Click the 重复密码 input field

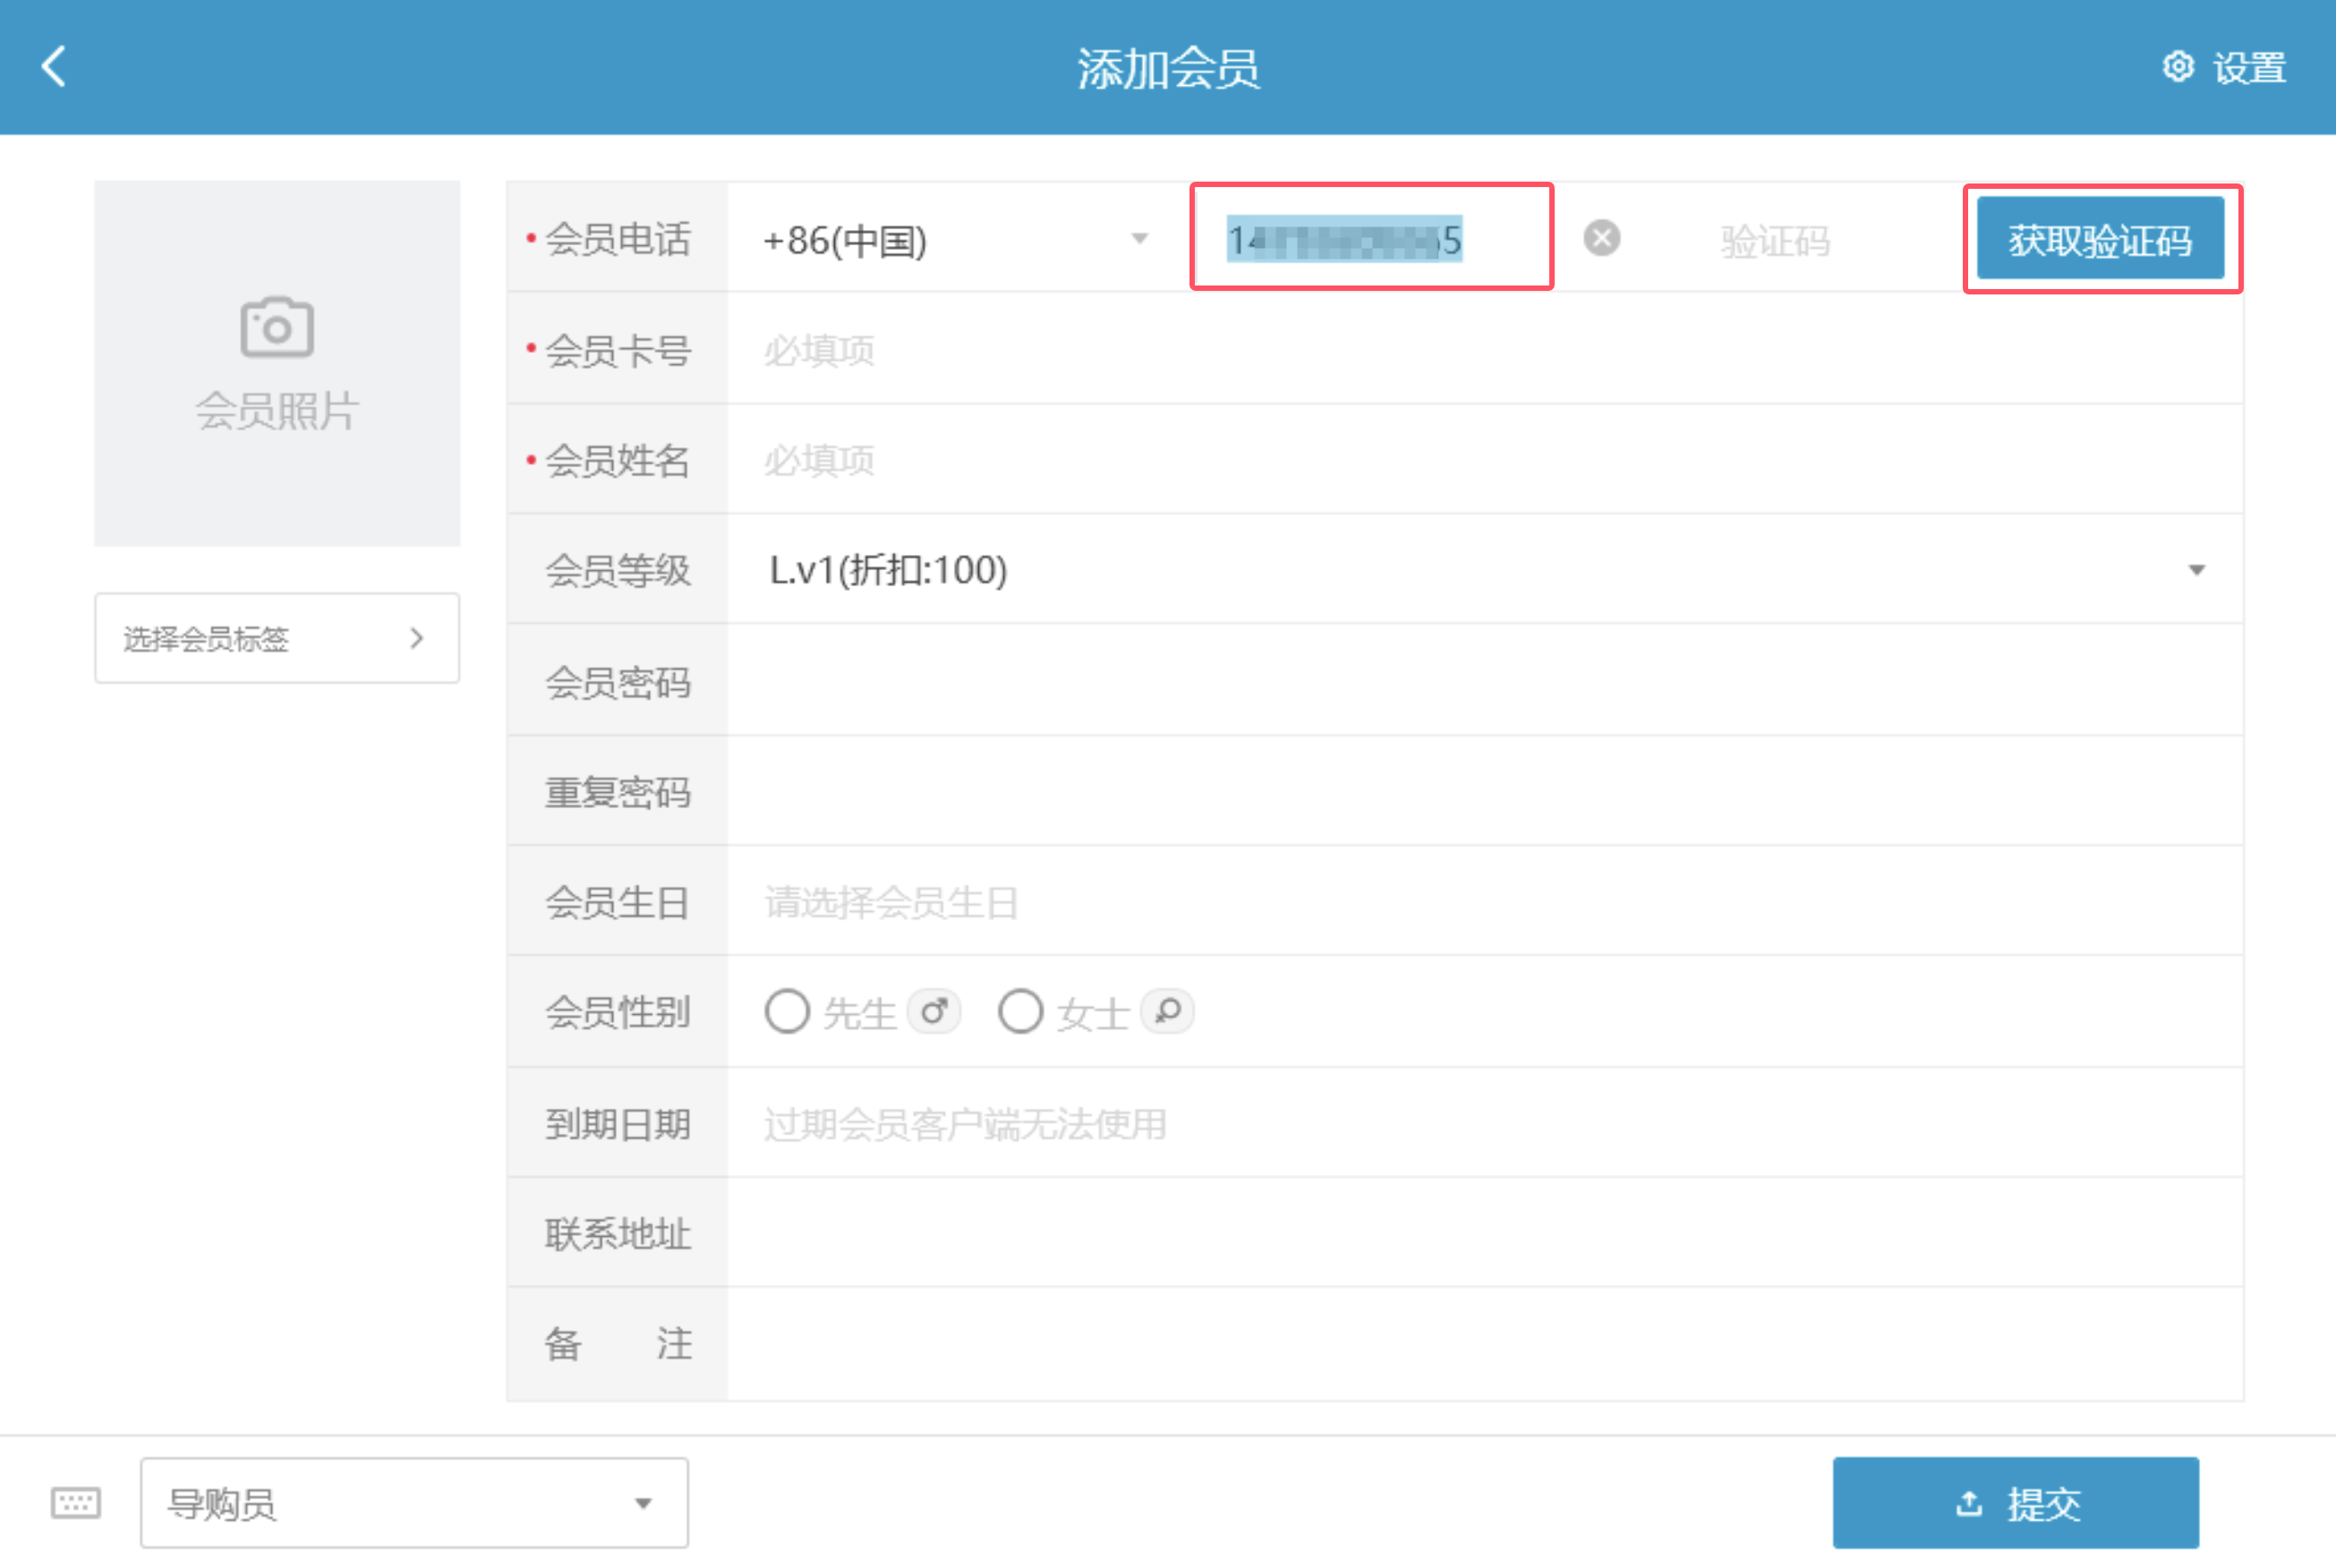pyautogui.click(x=1485, y=792)
